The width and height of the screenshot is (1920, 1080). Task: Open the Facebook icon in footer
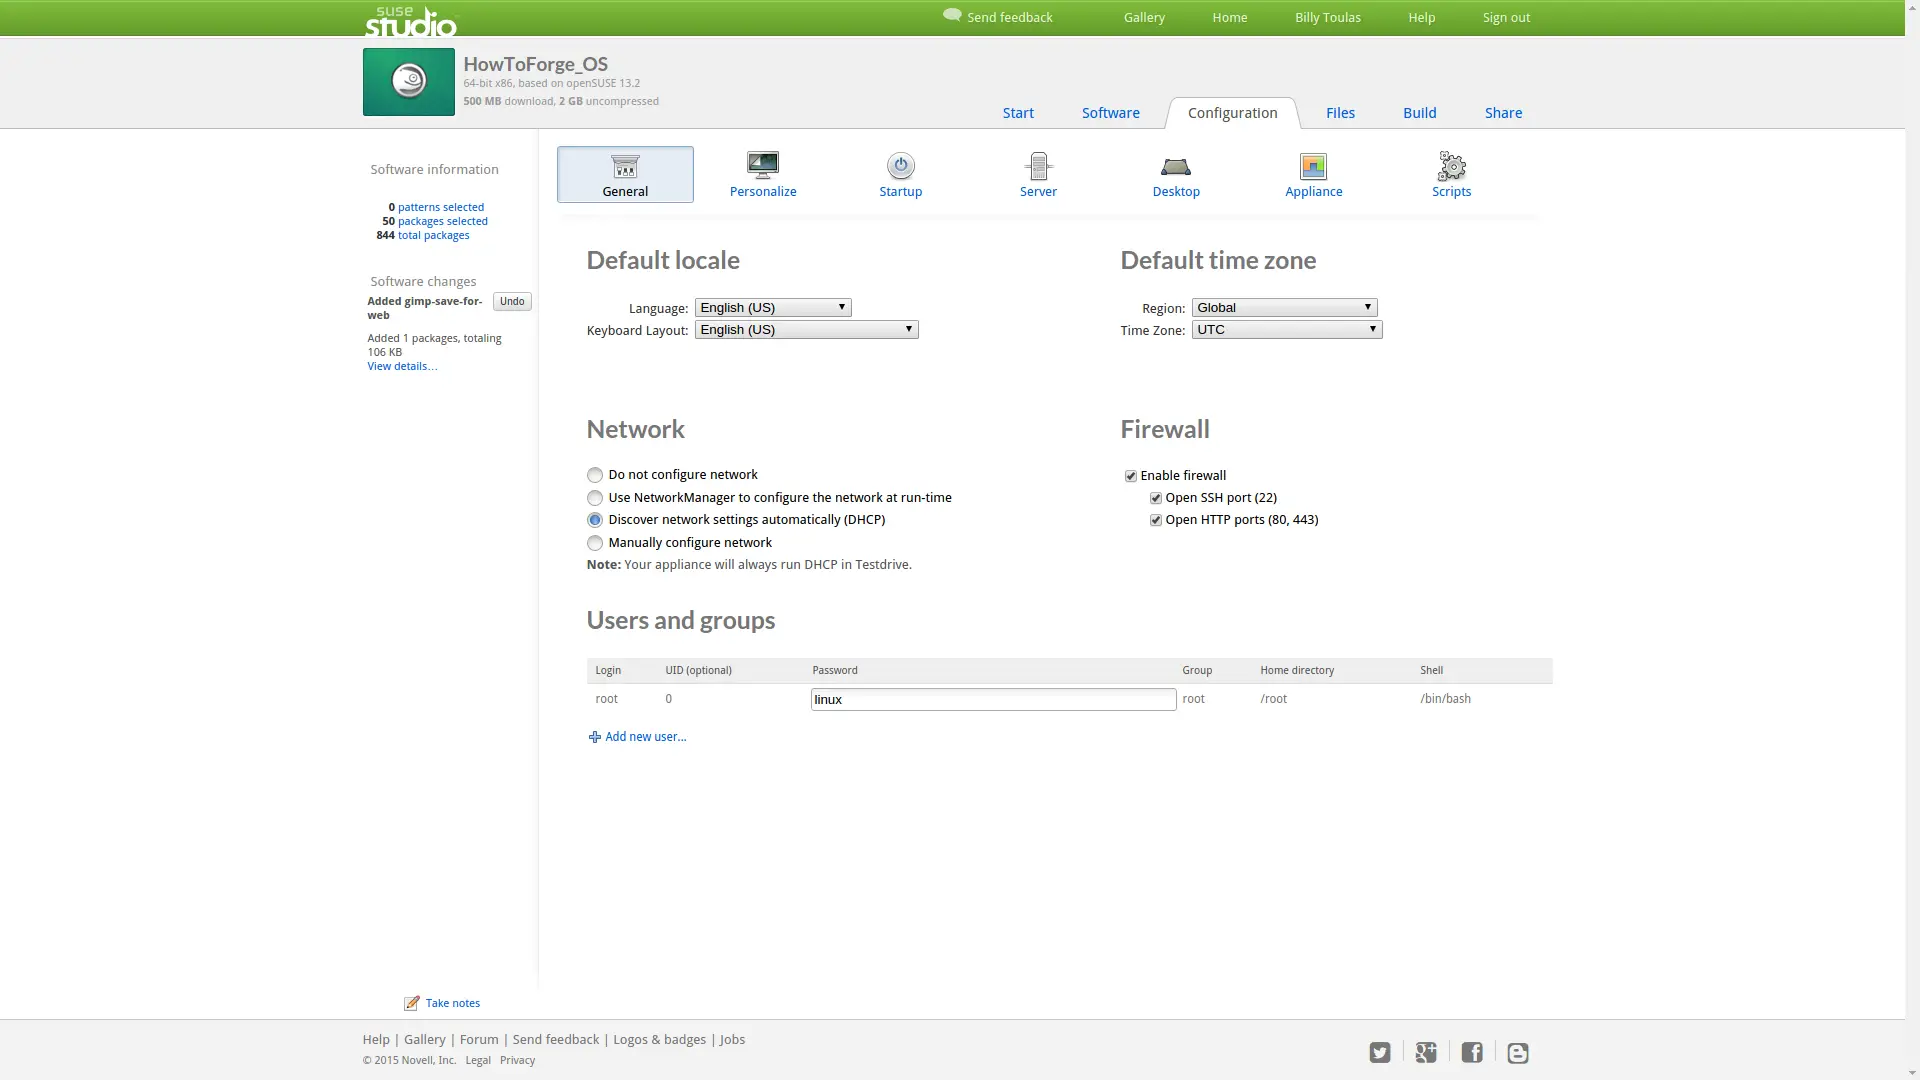click(1472, 1052)
